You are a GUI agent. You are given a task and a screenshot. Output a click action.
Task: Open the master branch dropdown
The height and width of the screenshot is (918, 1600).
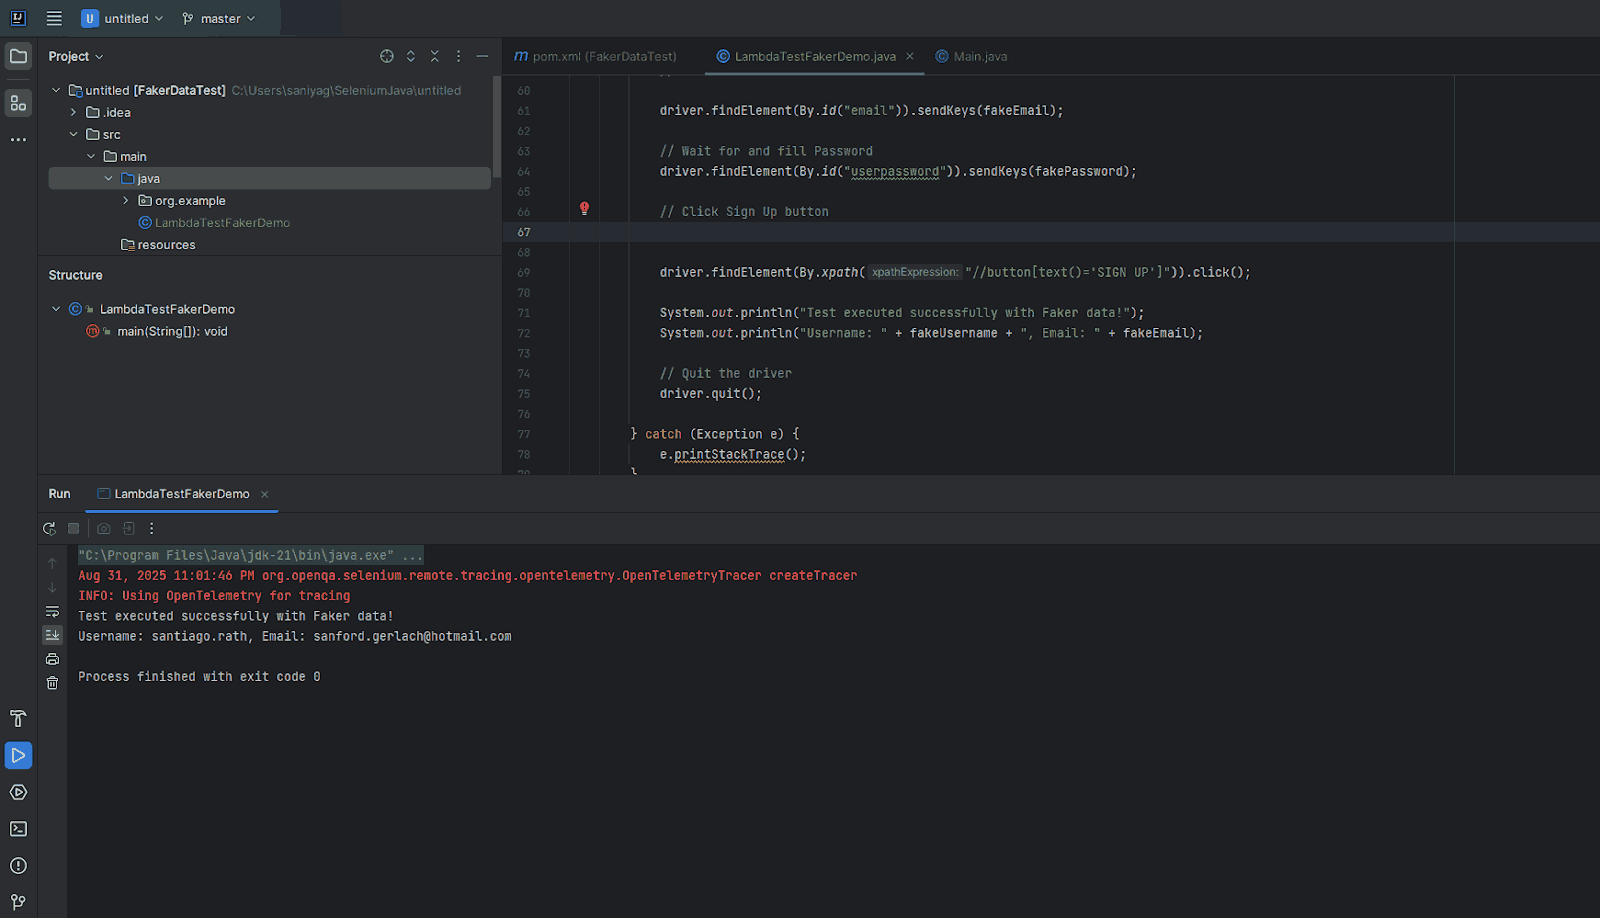(x=219, y=19)
